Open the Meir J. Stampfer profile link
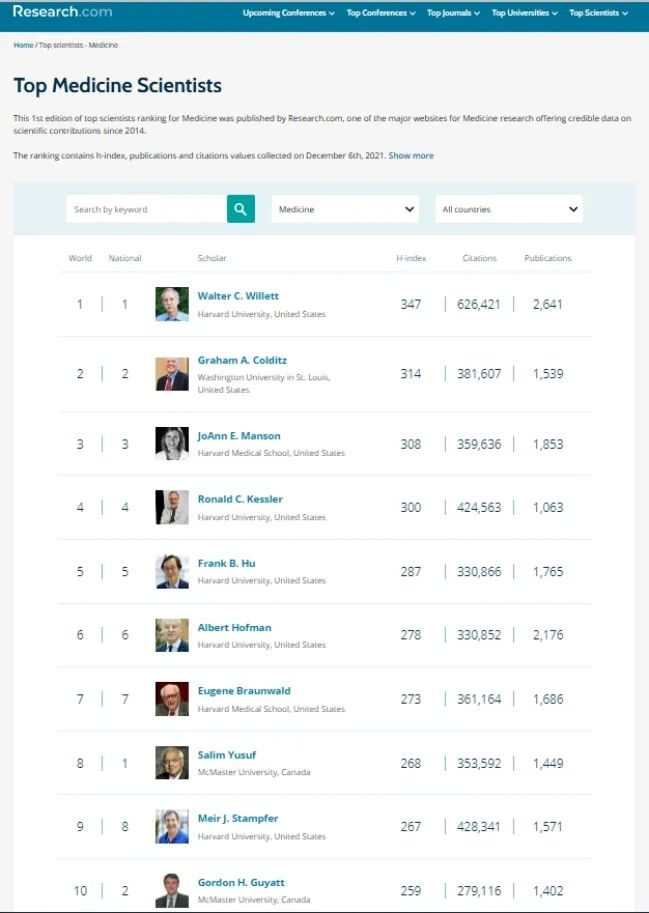Image resolution: width=649 pixels, height=913 pixels. coord(236,819)
